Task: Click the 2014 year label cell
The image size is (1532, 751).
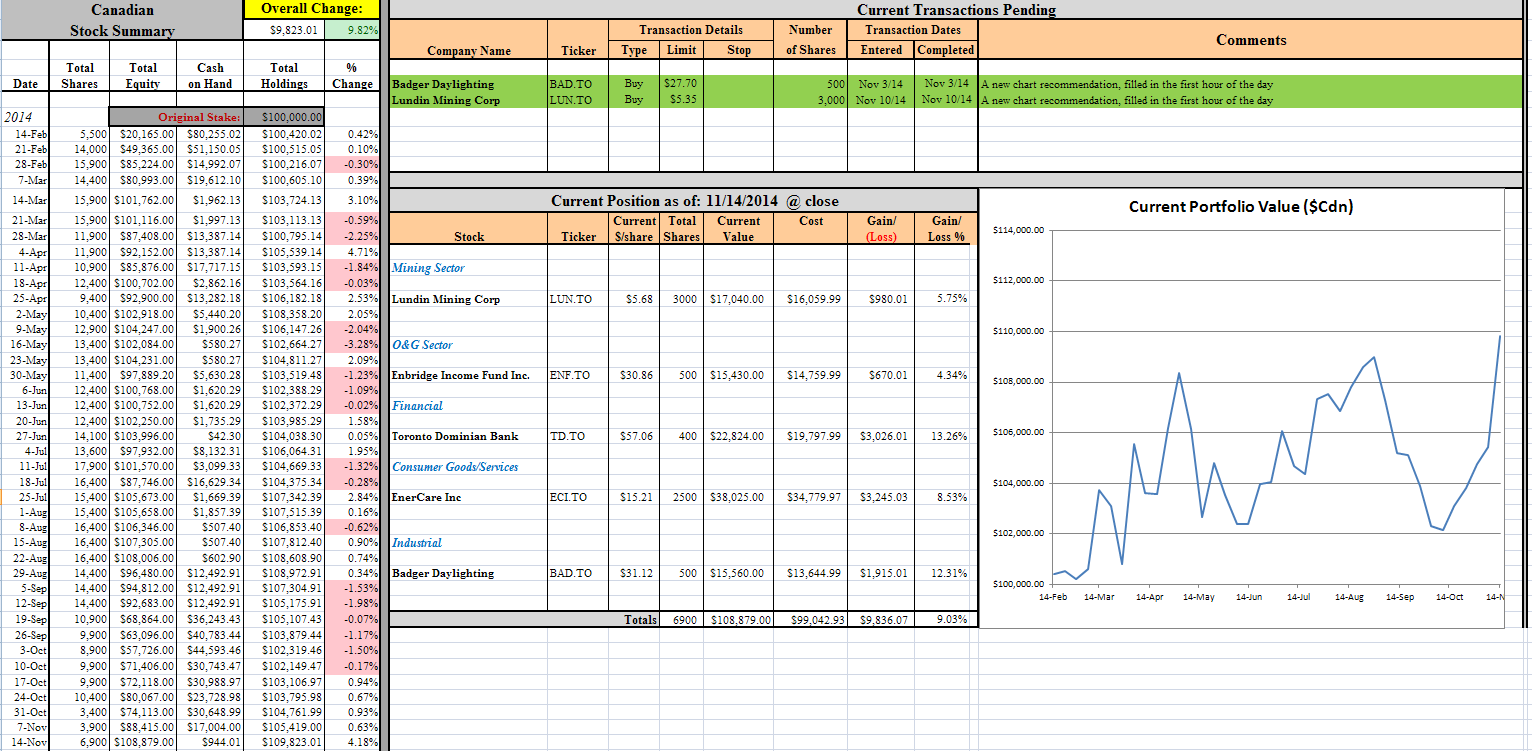Action: tap(19, 117)
